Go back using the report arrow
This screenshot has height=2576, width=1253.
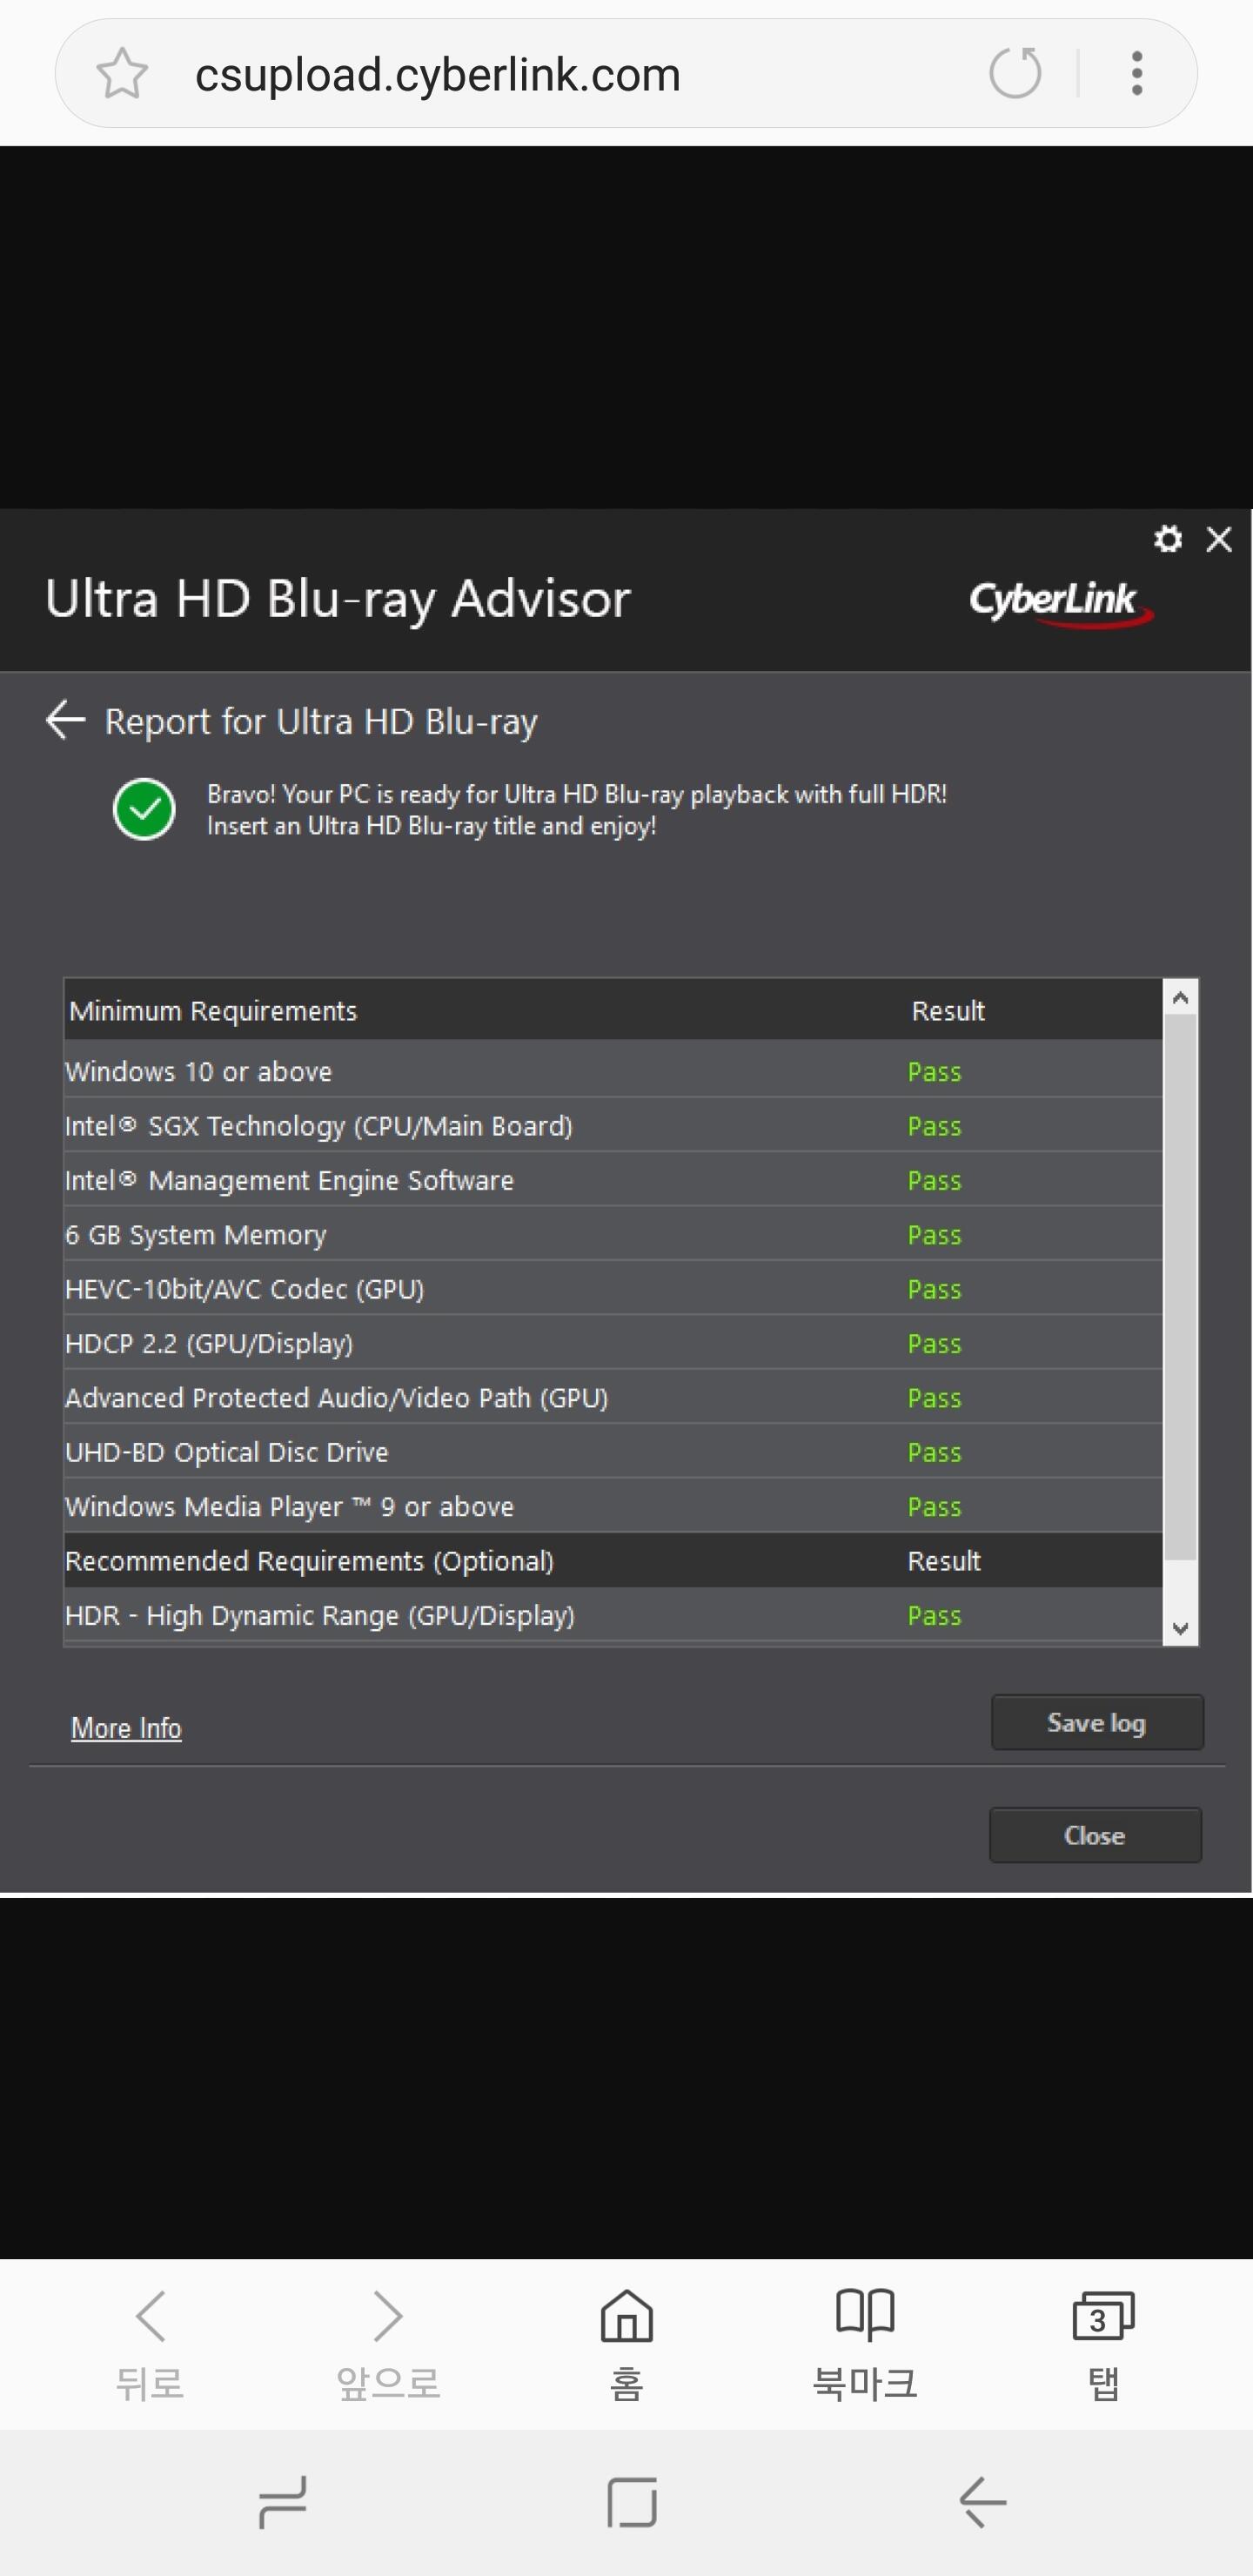point(66,720)
